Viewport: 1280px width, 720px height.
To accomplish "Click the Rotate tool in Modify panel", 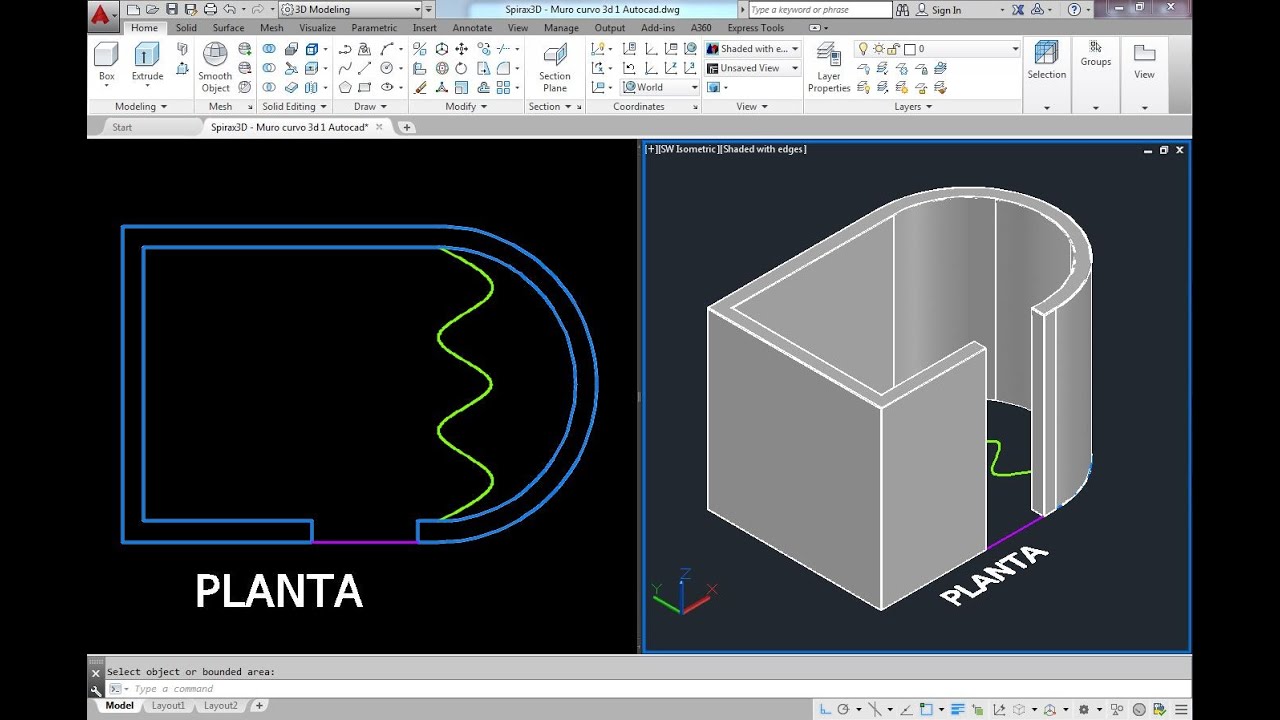I will (461, 68).
